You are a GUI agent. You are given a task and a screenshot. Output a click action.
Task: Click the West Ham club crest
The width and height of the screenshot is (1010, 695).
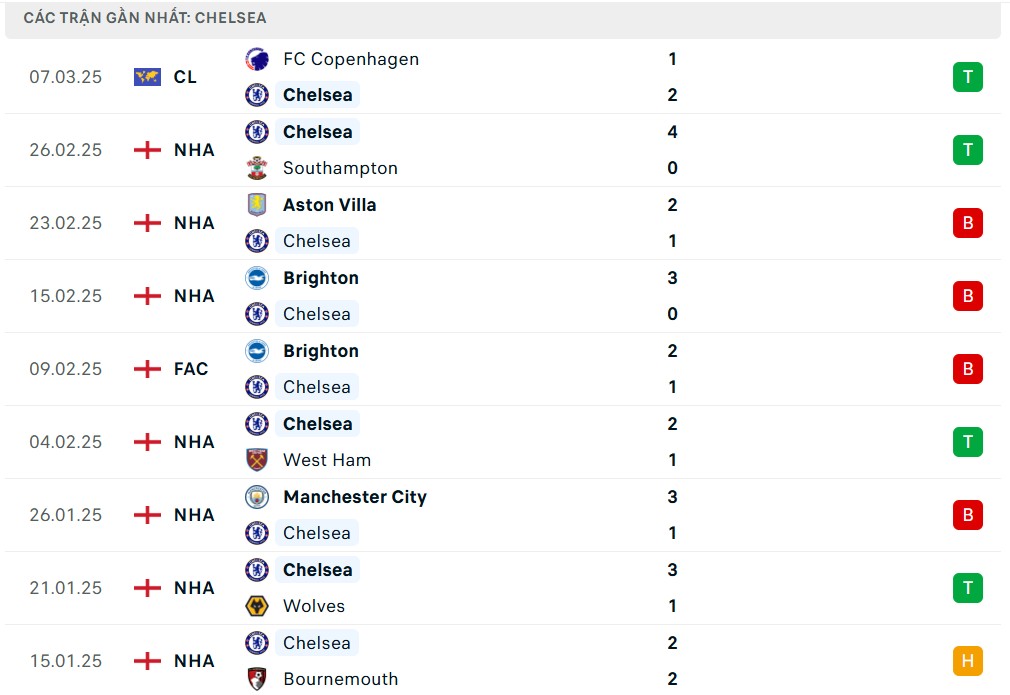pyautogui.click(x=257, y=460)
